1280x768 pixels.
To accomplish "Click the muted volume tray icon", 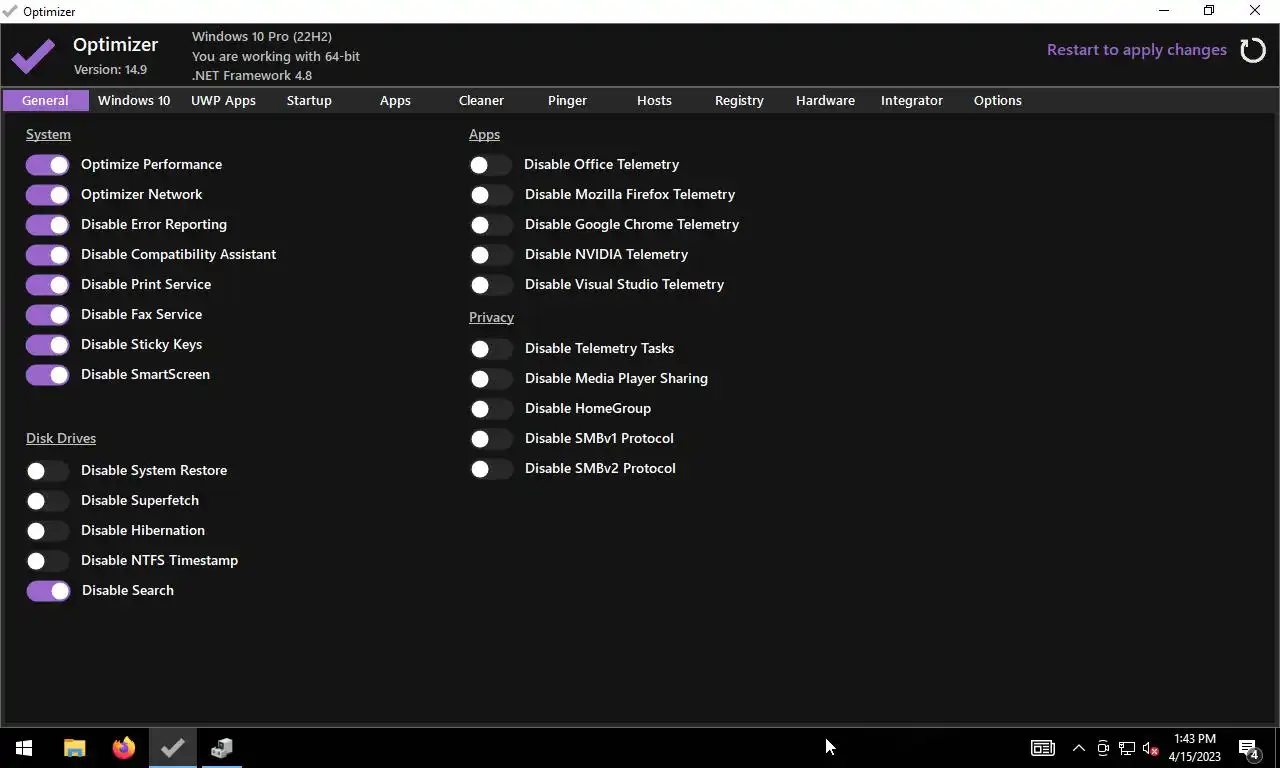I will coord(1151,748).
